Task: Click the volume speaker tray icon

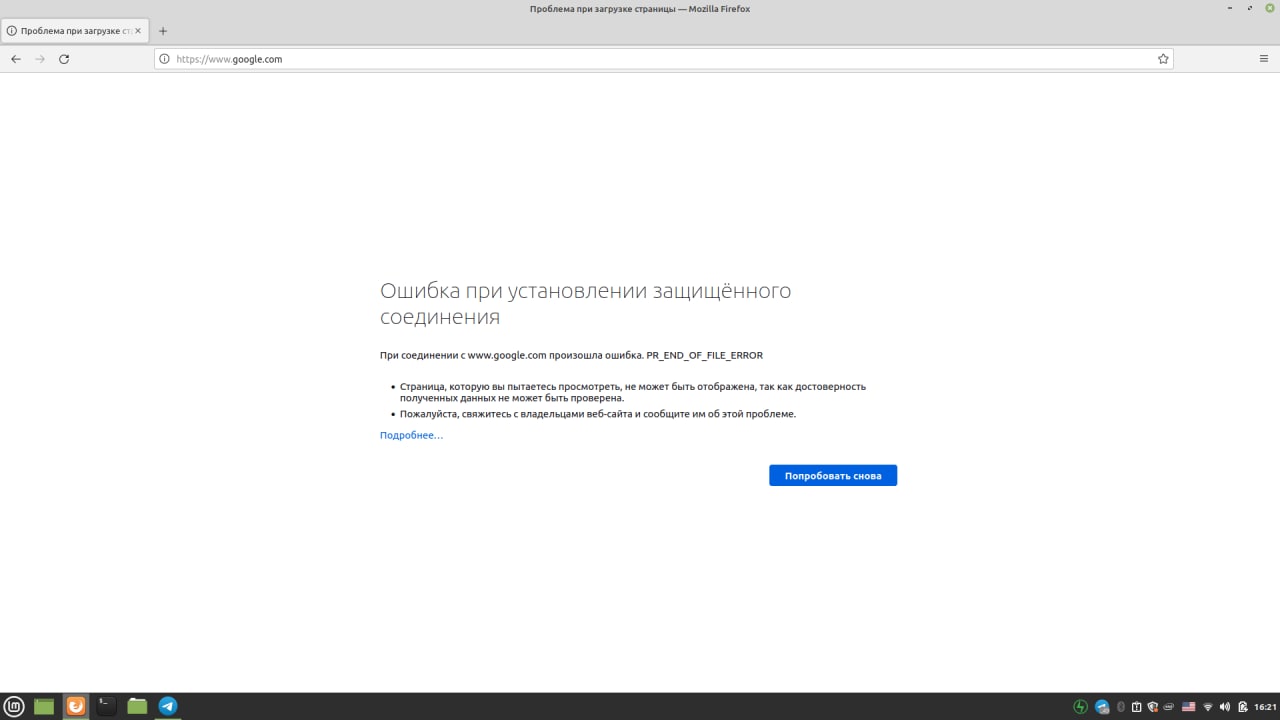Action: pyautogui.click(x=1225, y=707)
